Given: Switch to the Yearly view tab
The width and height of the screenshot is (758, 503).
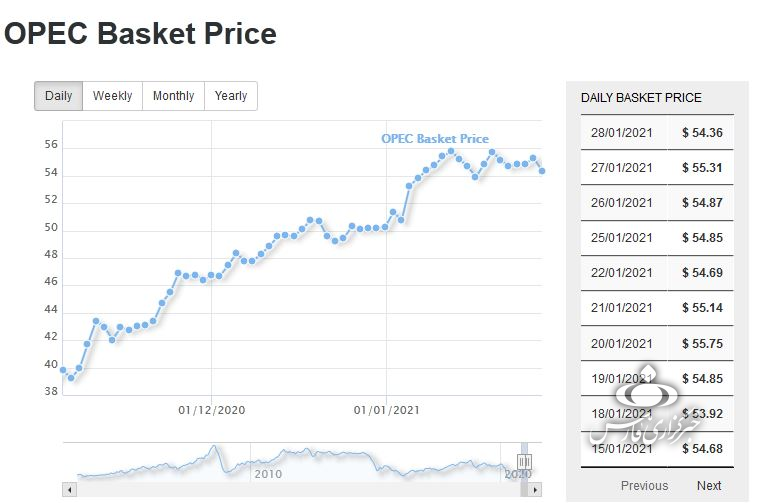Looking at the screenshot, I should tap(231, 96).
